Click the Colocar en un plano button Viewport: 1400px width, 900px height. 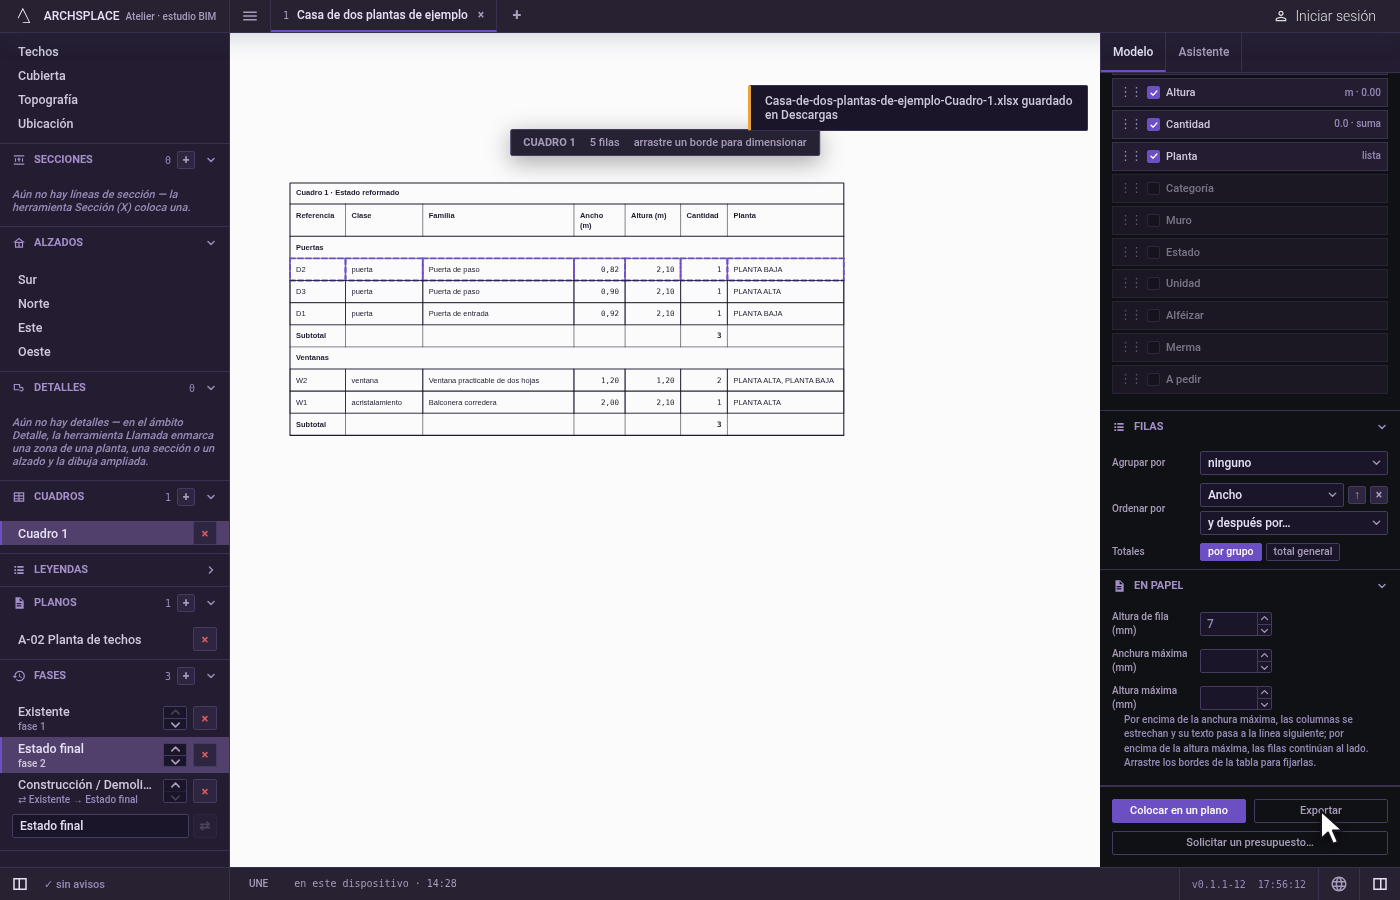click(1179, 811)
